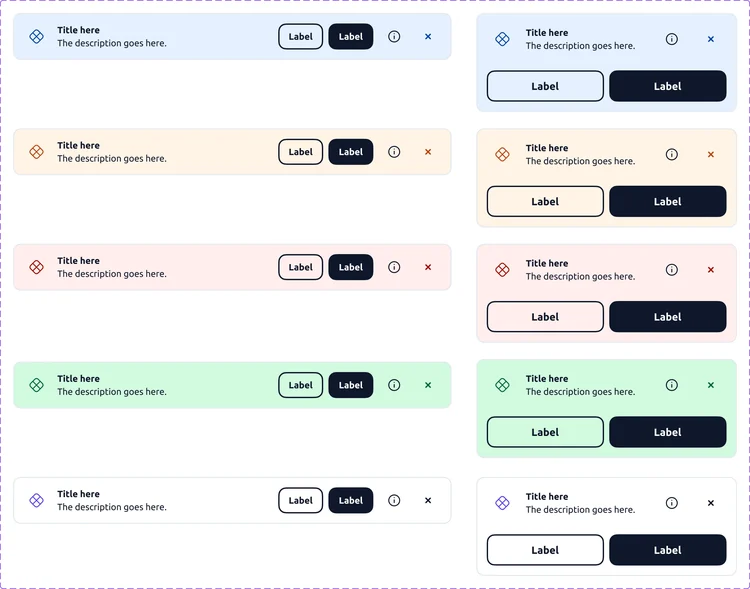Click the dark Label button in the wide red banner
Screen dimensions: 750x589
click(351, 267)
